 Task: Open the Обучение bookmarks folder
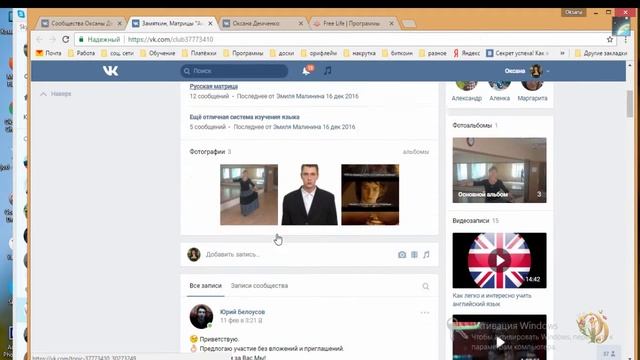(x=158, y=53)
